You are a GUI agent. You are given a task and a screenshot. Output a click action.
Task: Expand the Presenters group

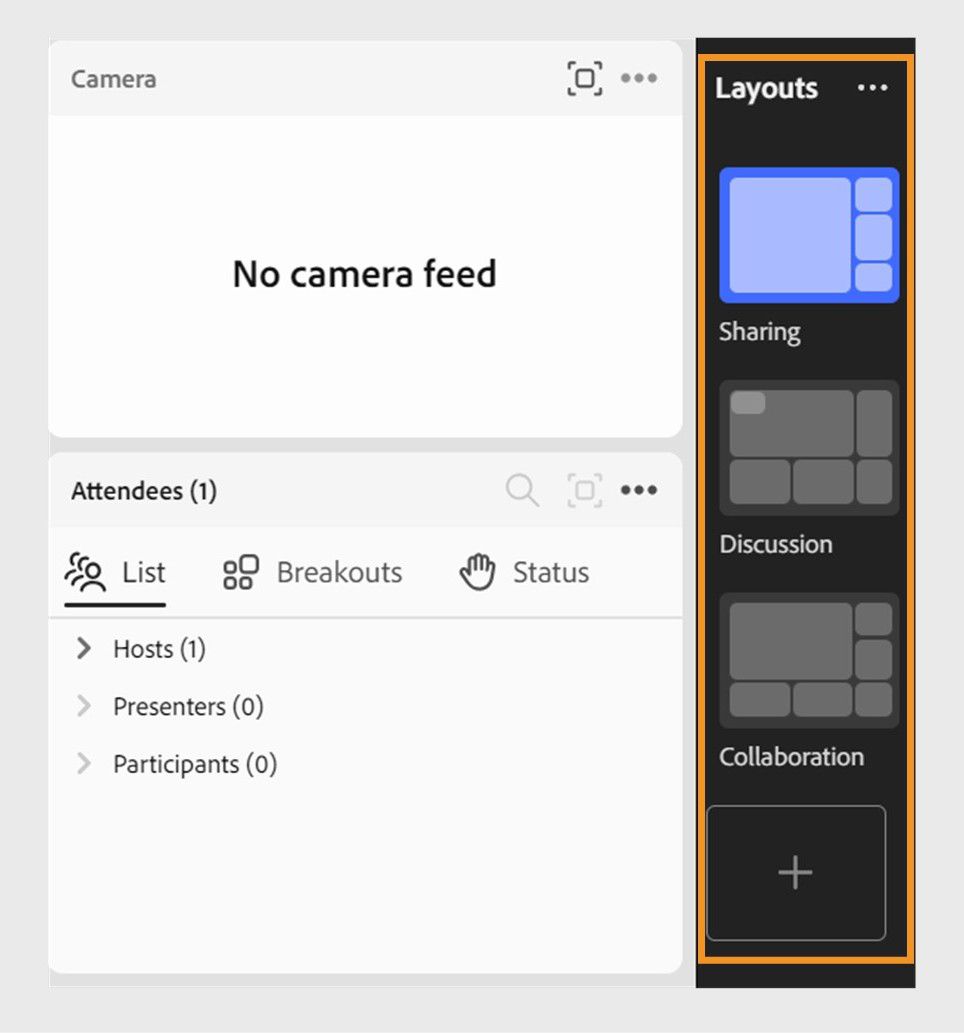point(83,706)
